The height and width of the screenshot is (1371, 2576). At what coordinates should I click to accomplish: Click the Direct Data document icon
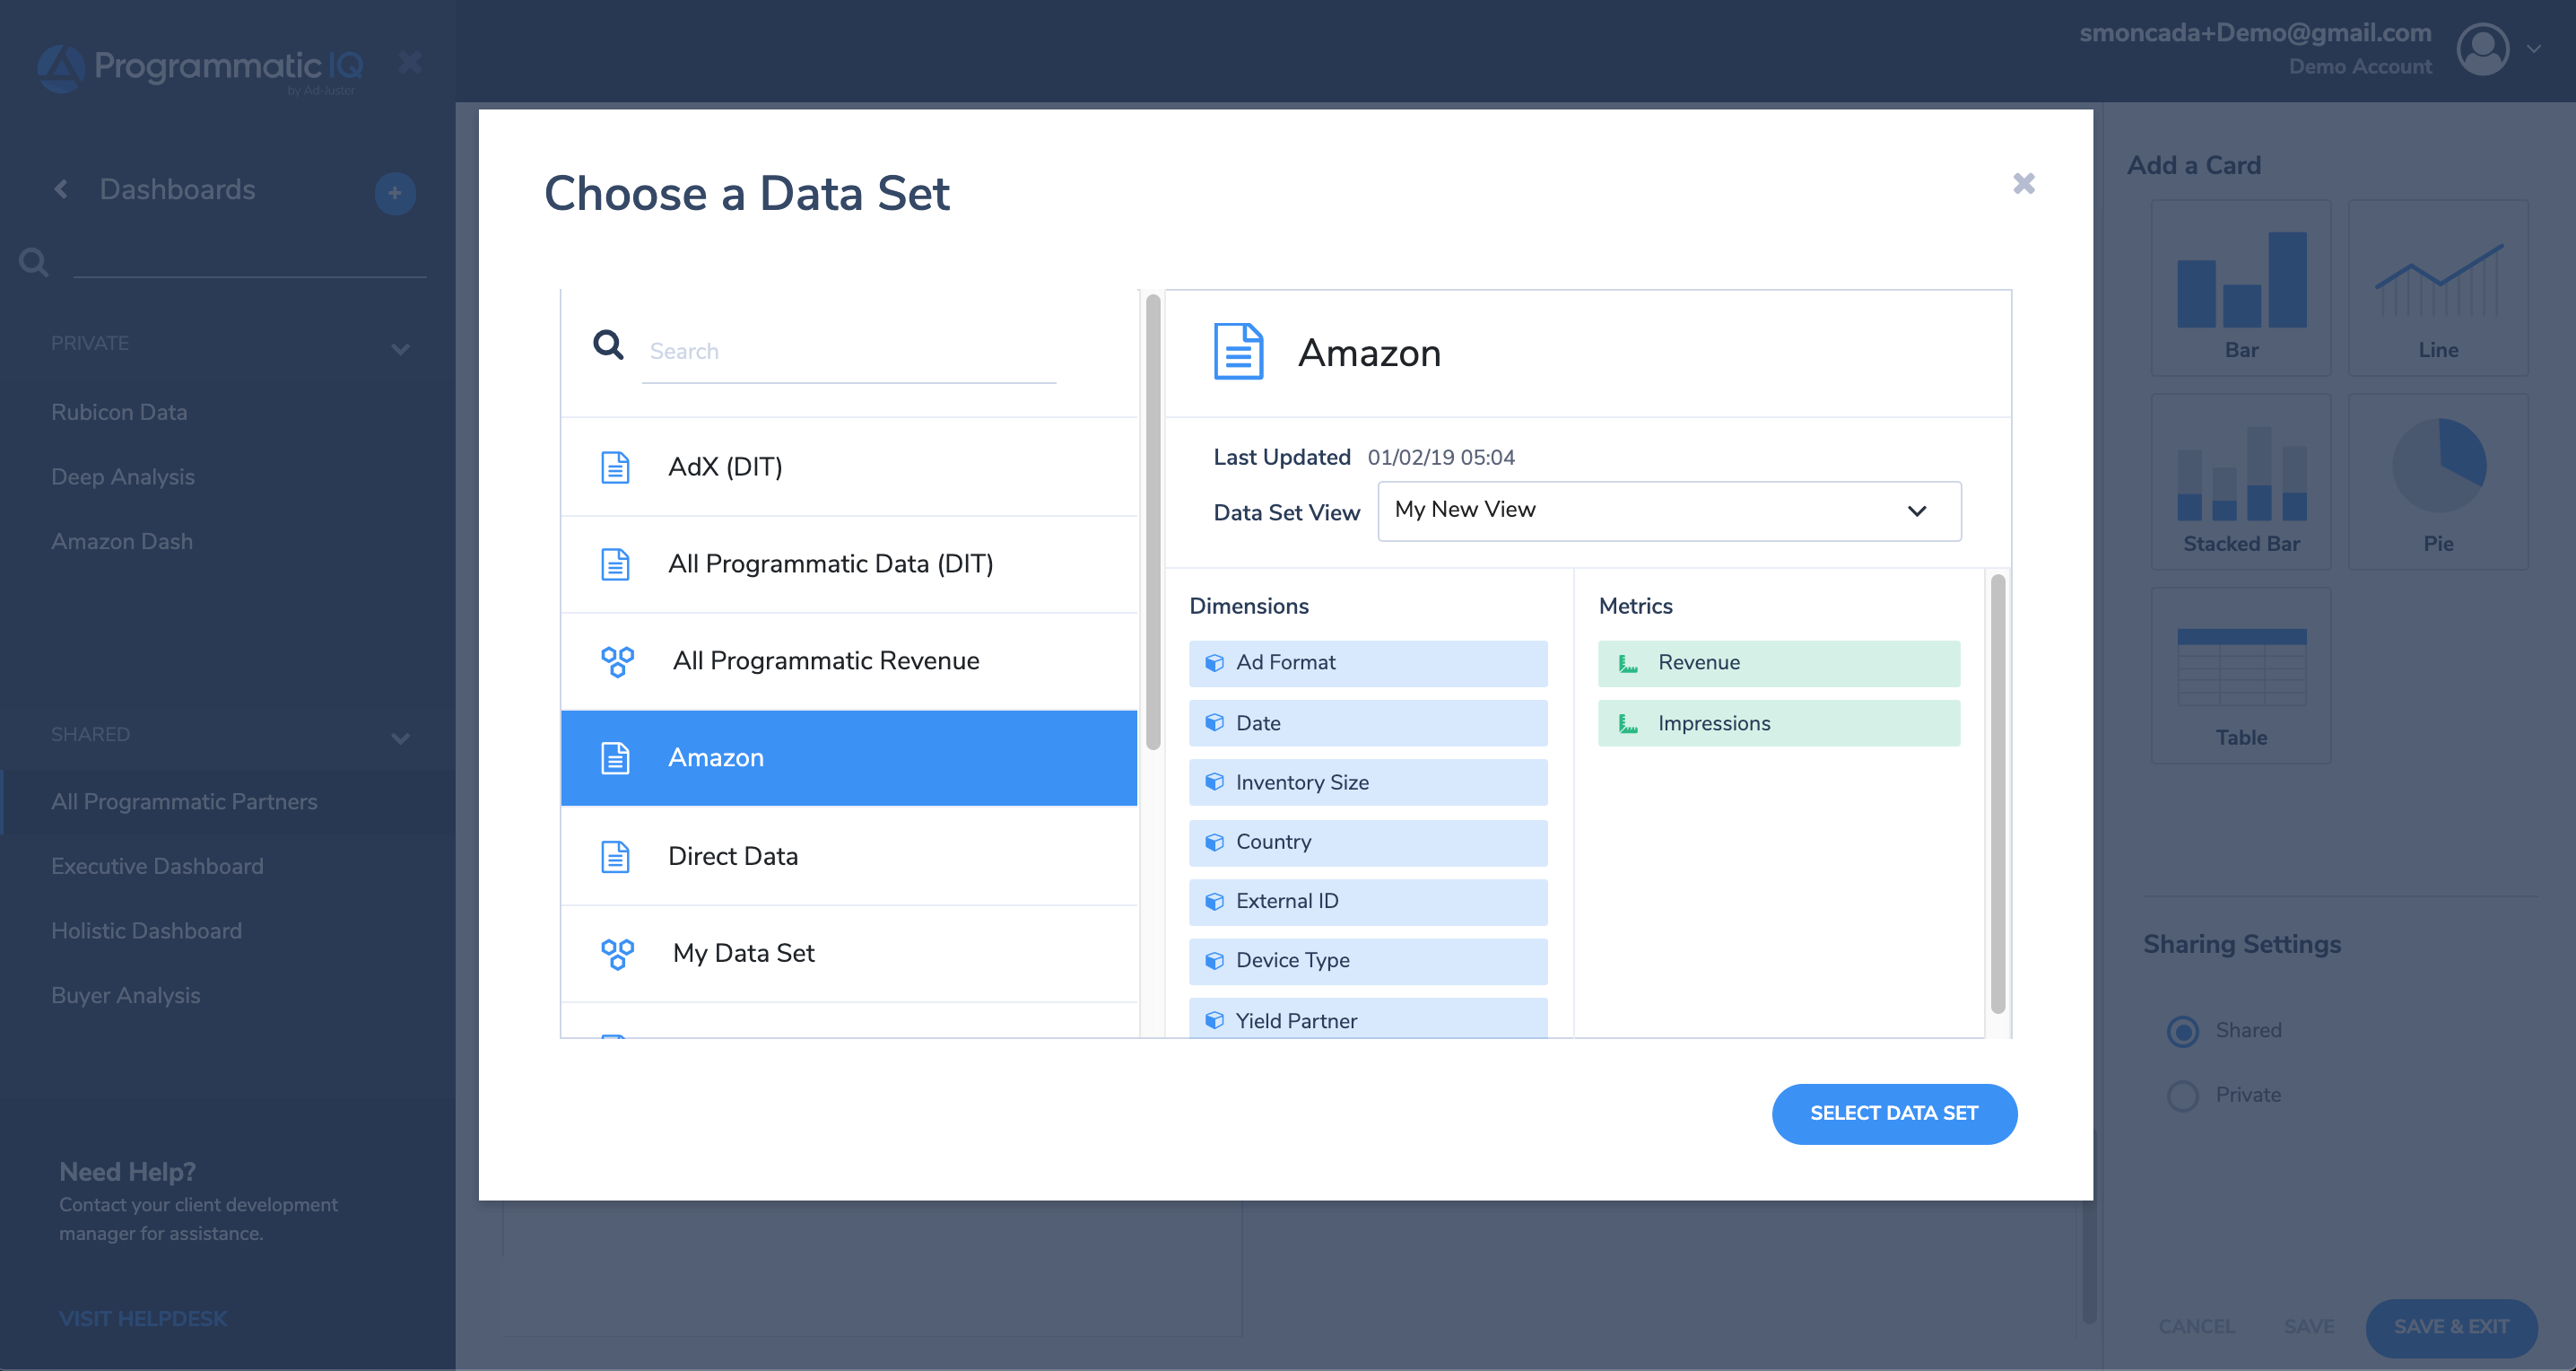(615, 856)
